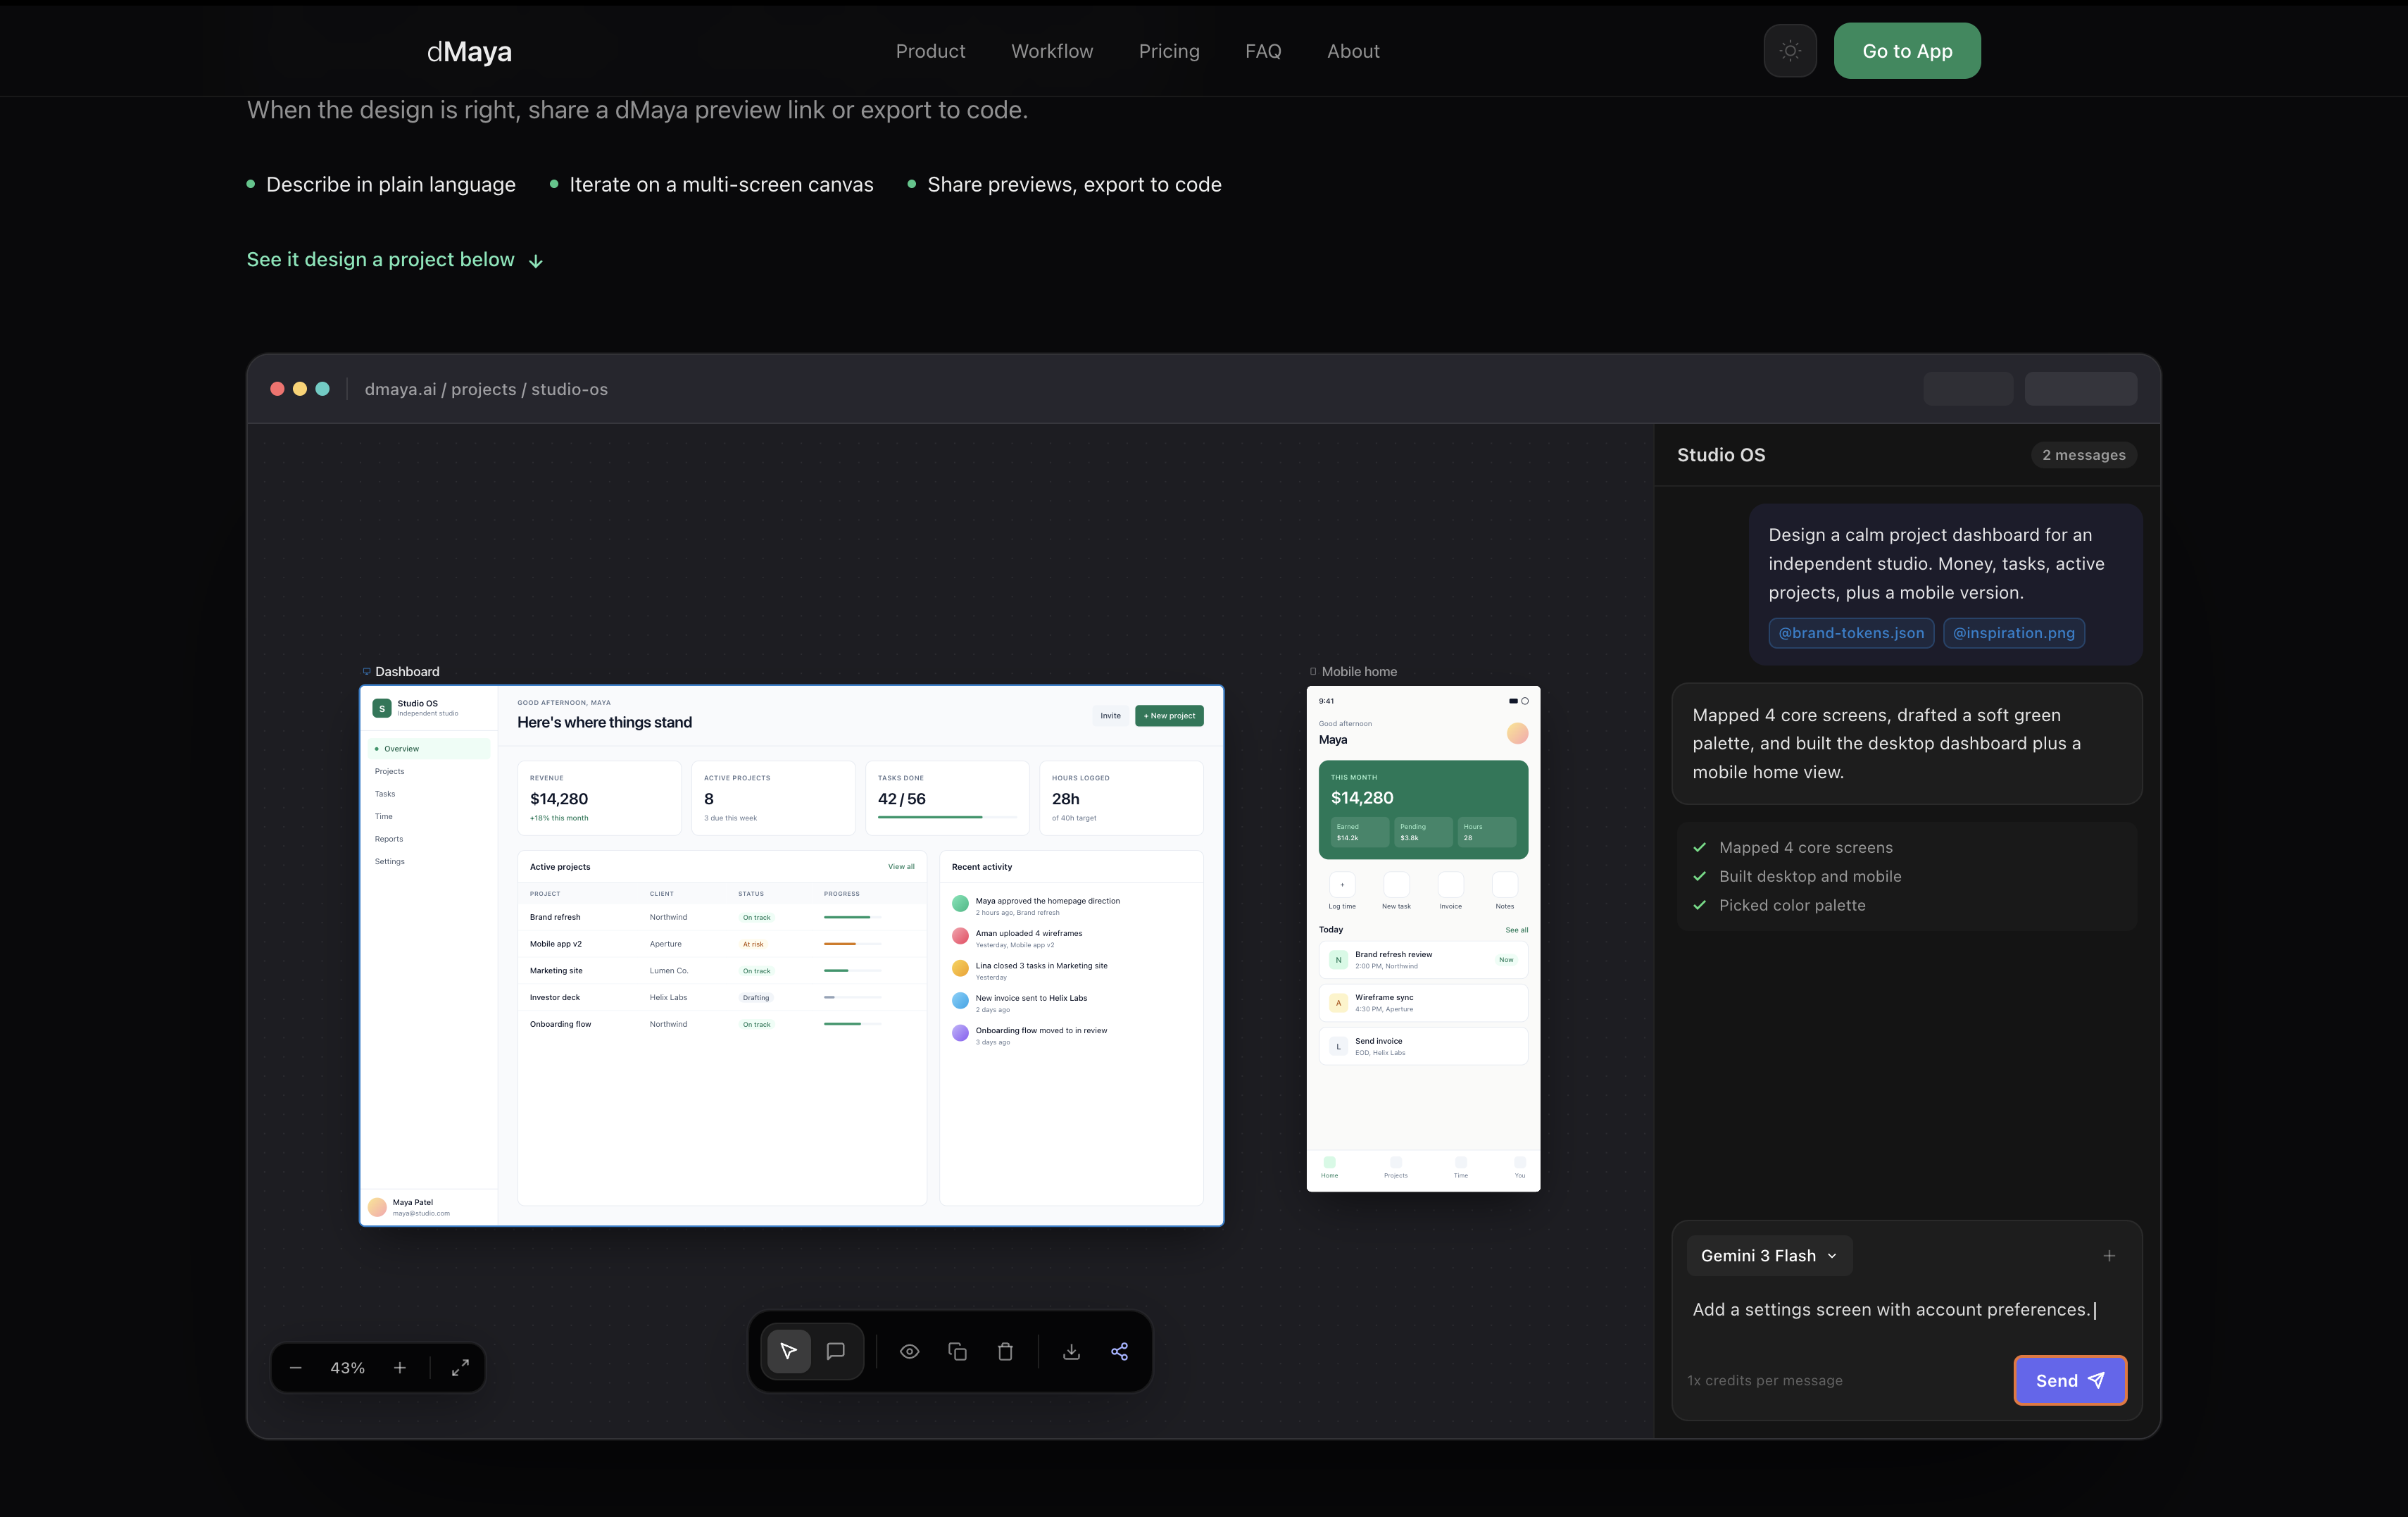
Task: Tap Home tab in mobile nav
Action: [1329, 1168]
